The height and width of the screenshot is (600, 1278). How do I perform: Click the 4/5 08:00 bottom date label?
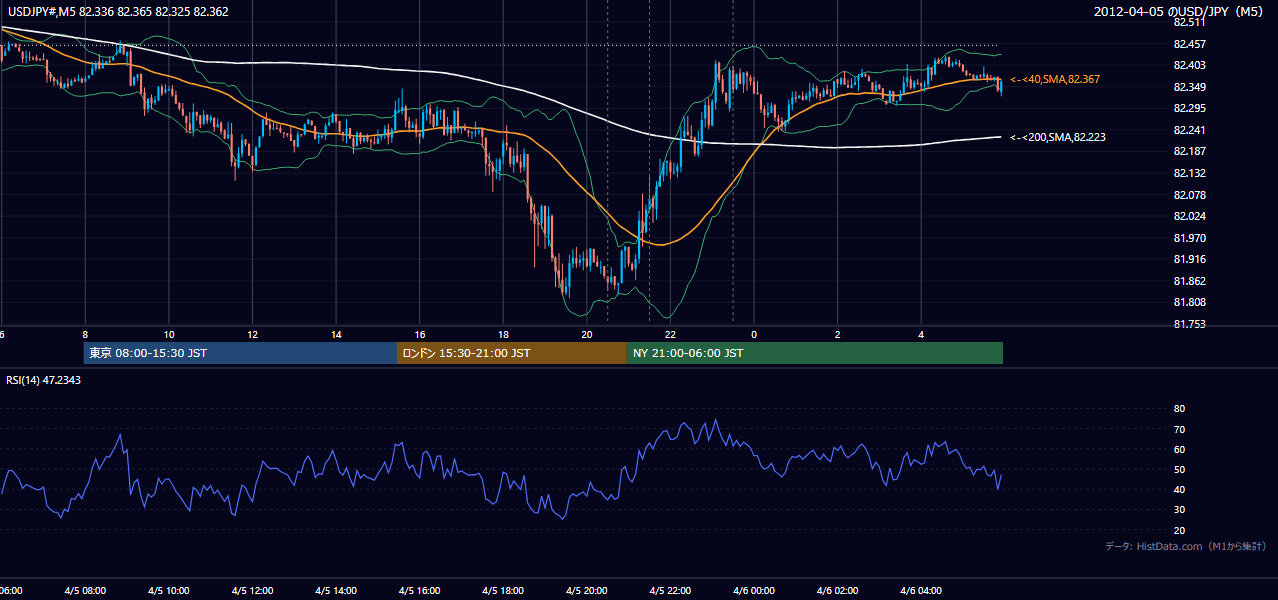pos(85,591)
